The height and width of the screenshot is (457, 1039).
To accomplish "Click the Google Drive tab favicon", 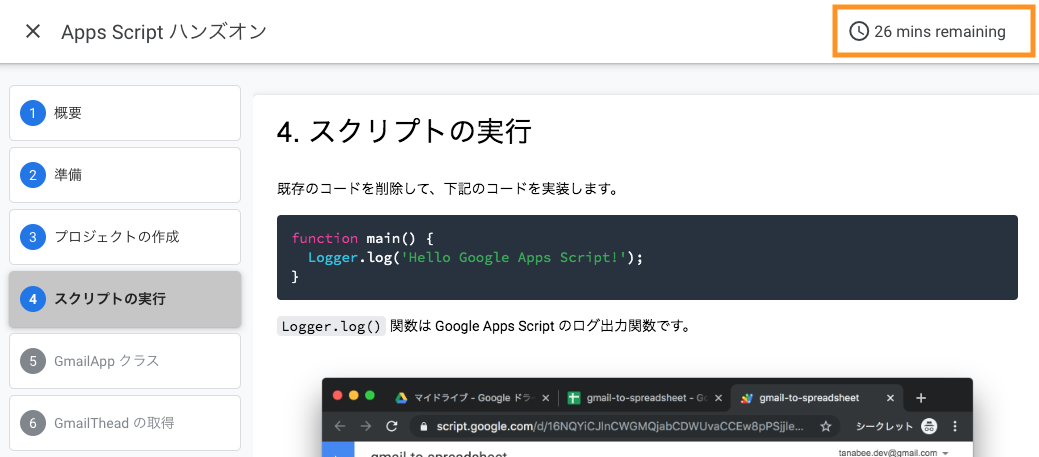I will click(x=401, y=398).
